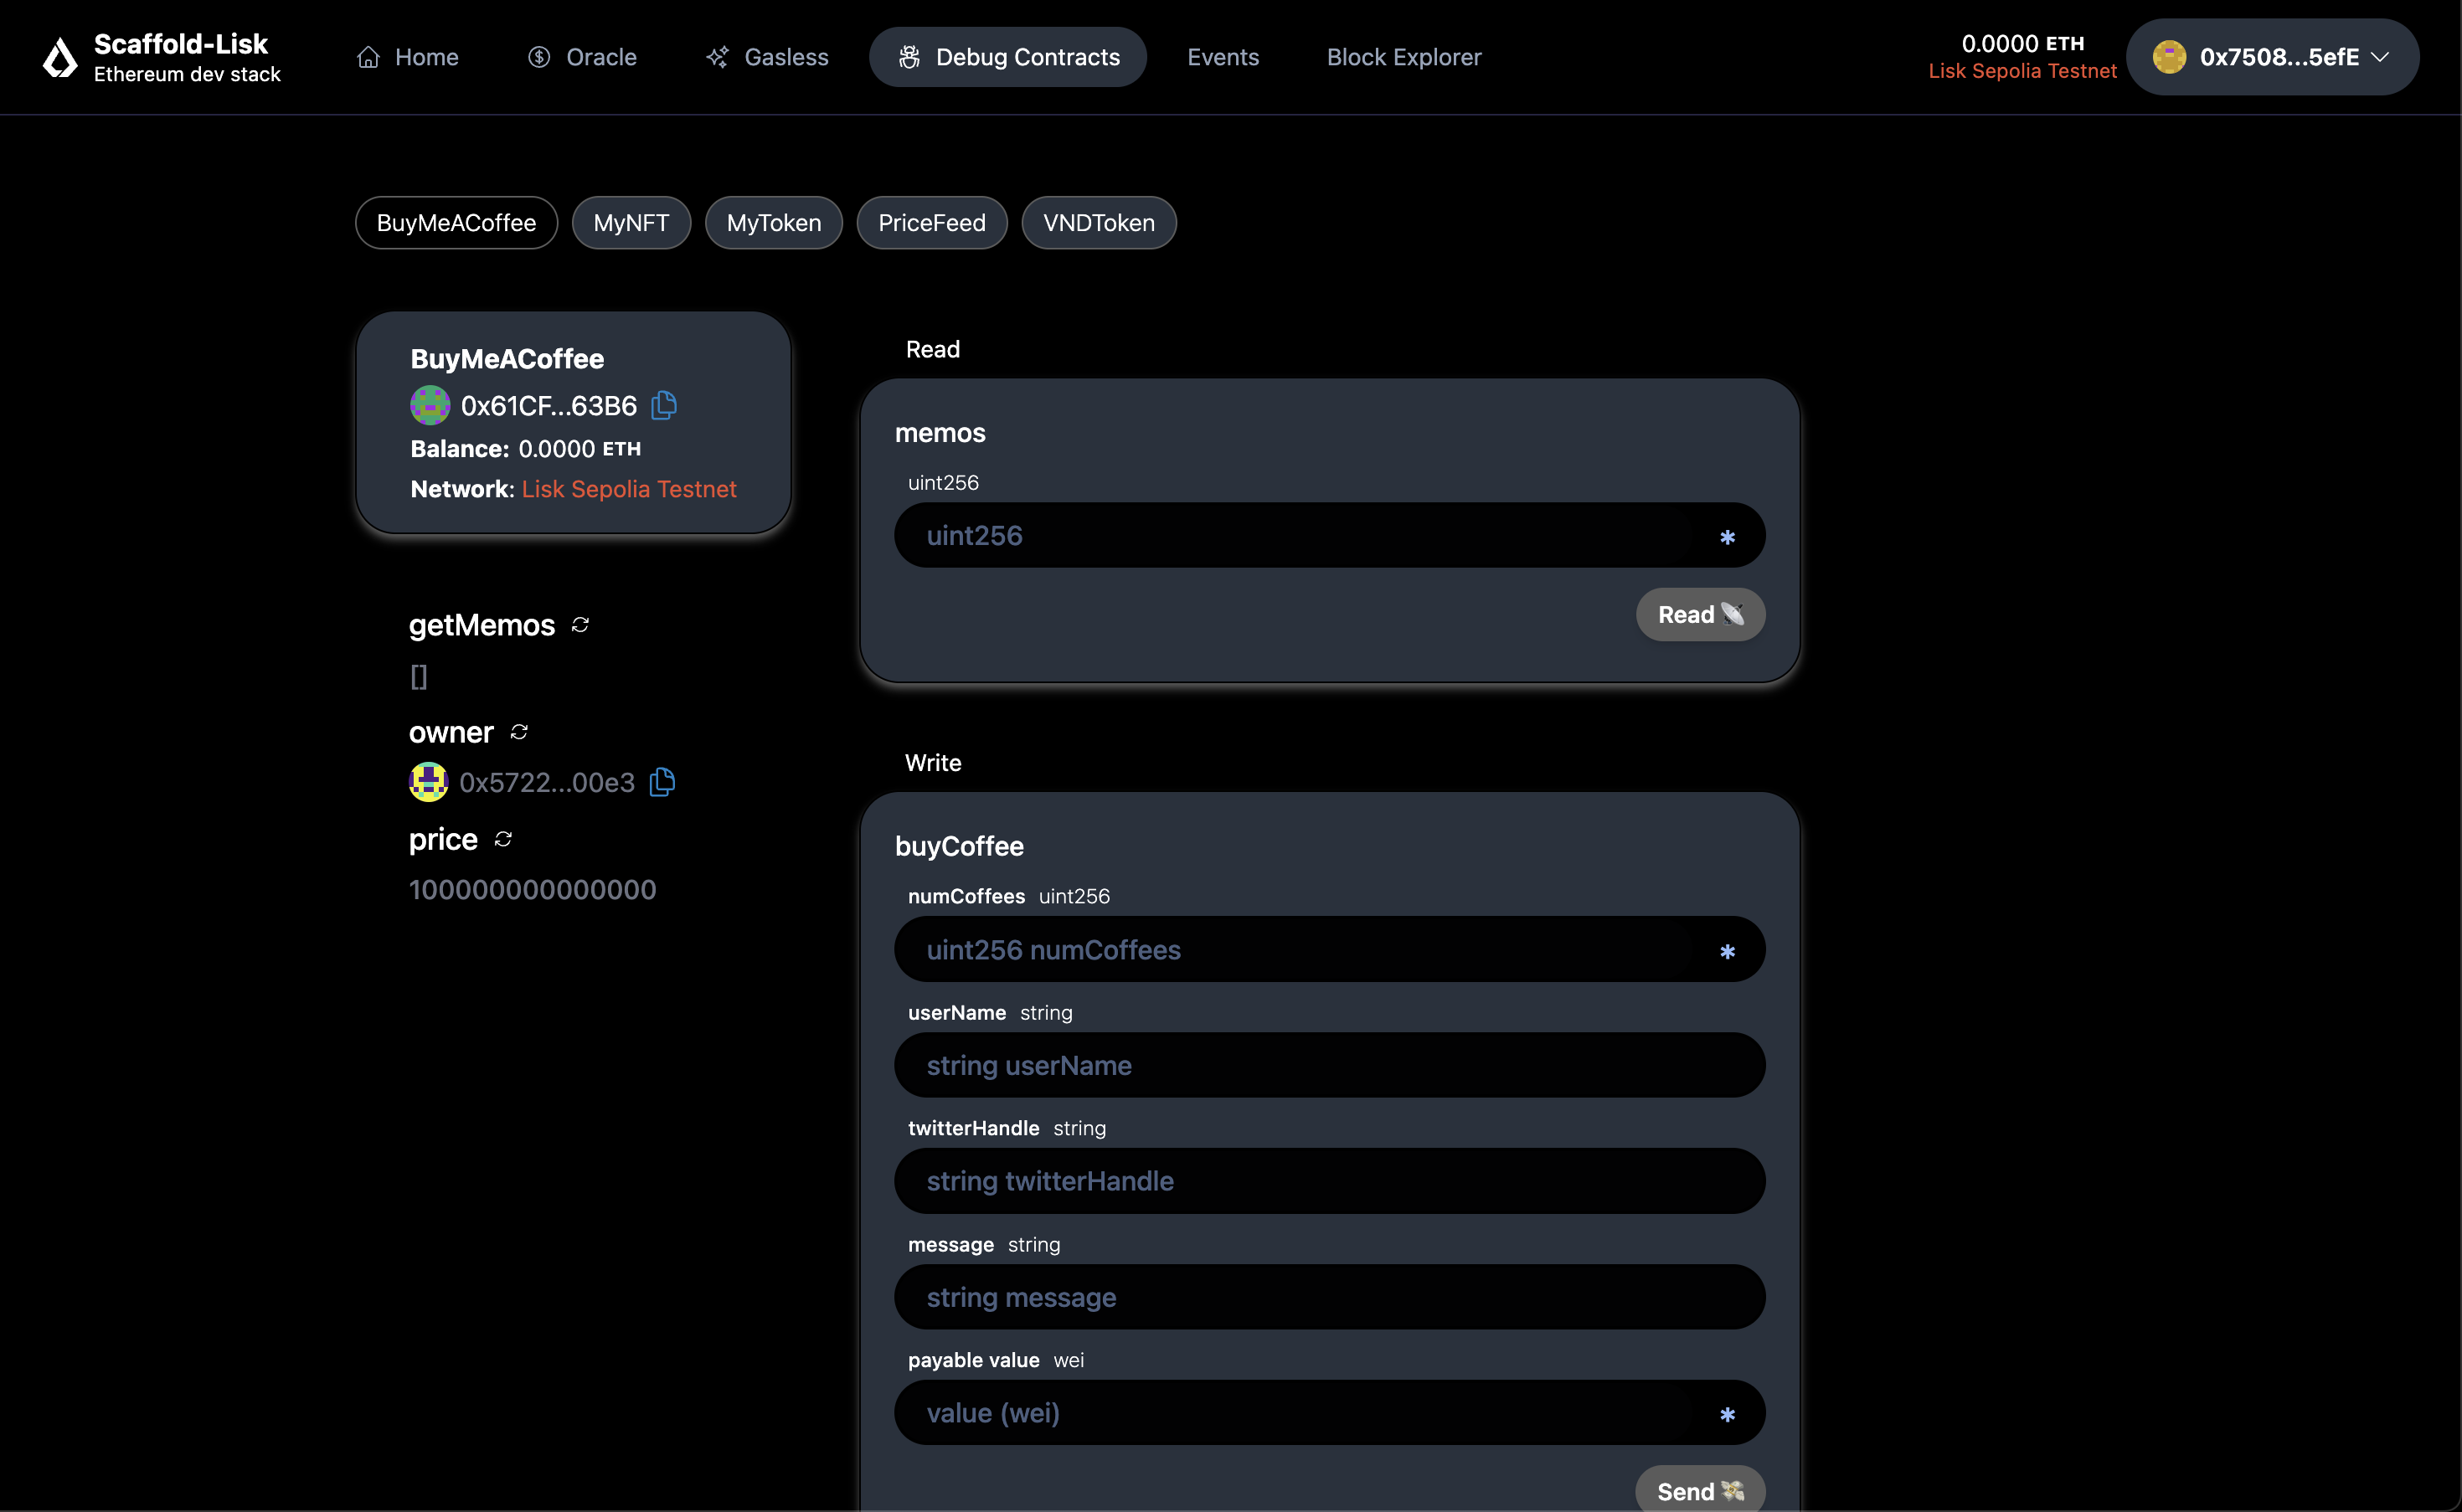
Task: Open Block Explorer from navigation
Action: coord(1403,57)
